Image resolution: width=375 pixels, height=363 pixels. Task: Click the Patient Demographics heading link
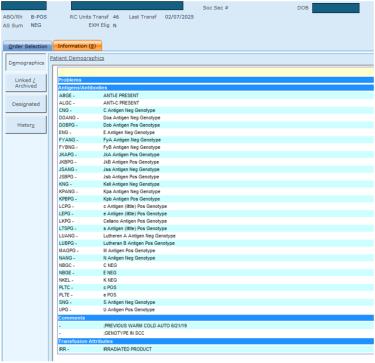tap(77, 58)
